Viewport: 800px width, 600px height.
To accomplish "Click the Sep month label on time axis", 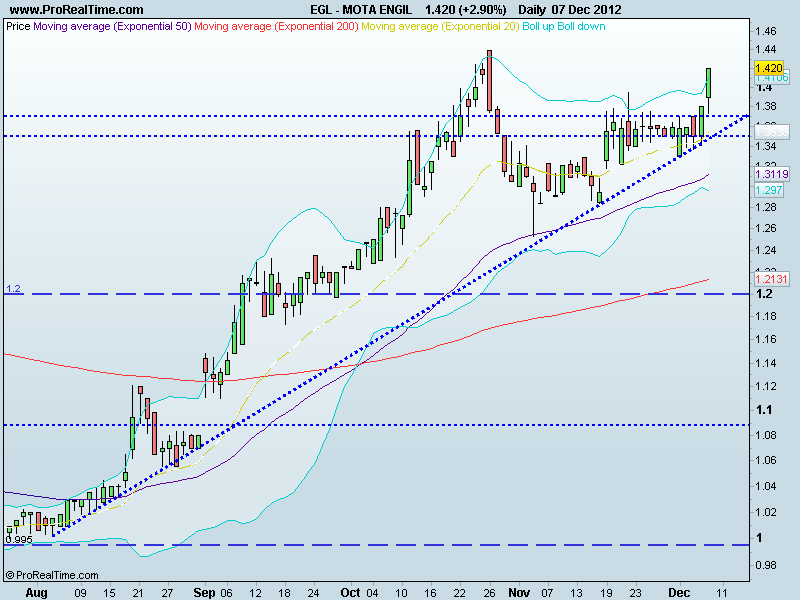I will pos(204,593).
